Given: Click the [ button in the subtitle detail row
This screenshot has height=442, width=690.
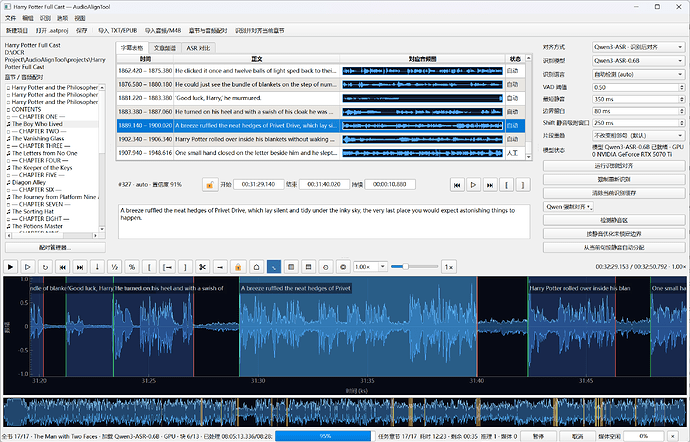Looking at the screenshot, I should click(506, 185).
